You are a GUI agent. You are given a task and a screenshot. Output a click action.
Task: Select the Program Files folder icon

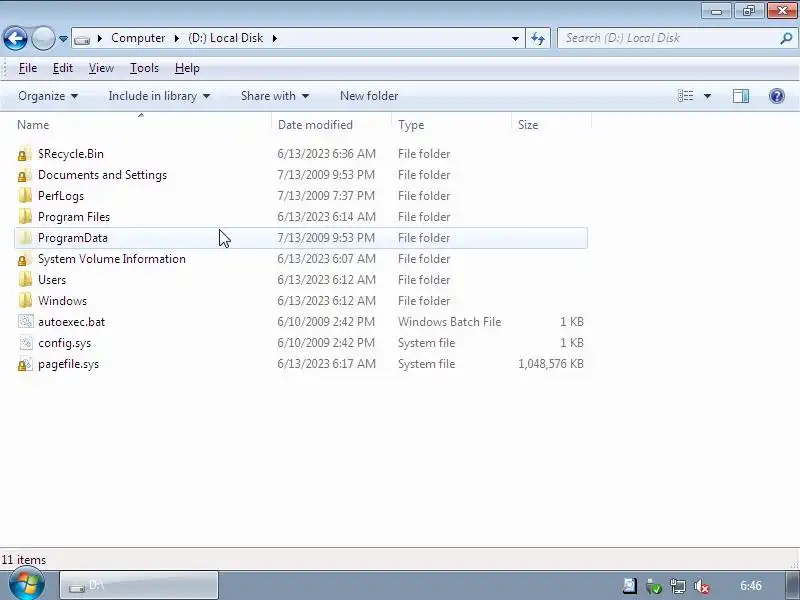24,217
